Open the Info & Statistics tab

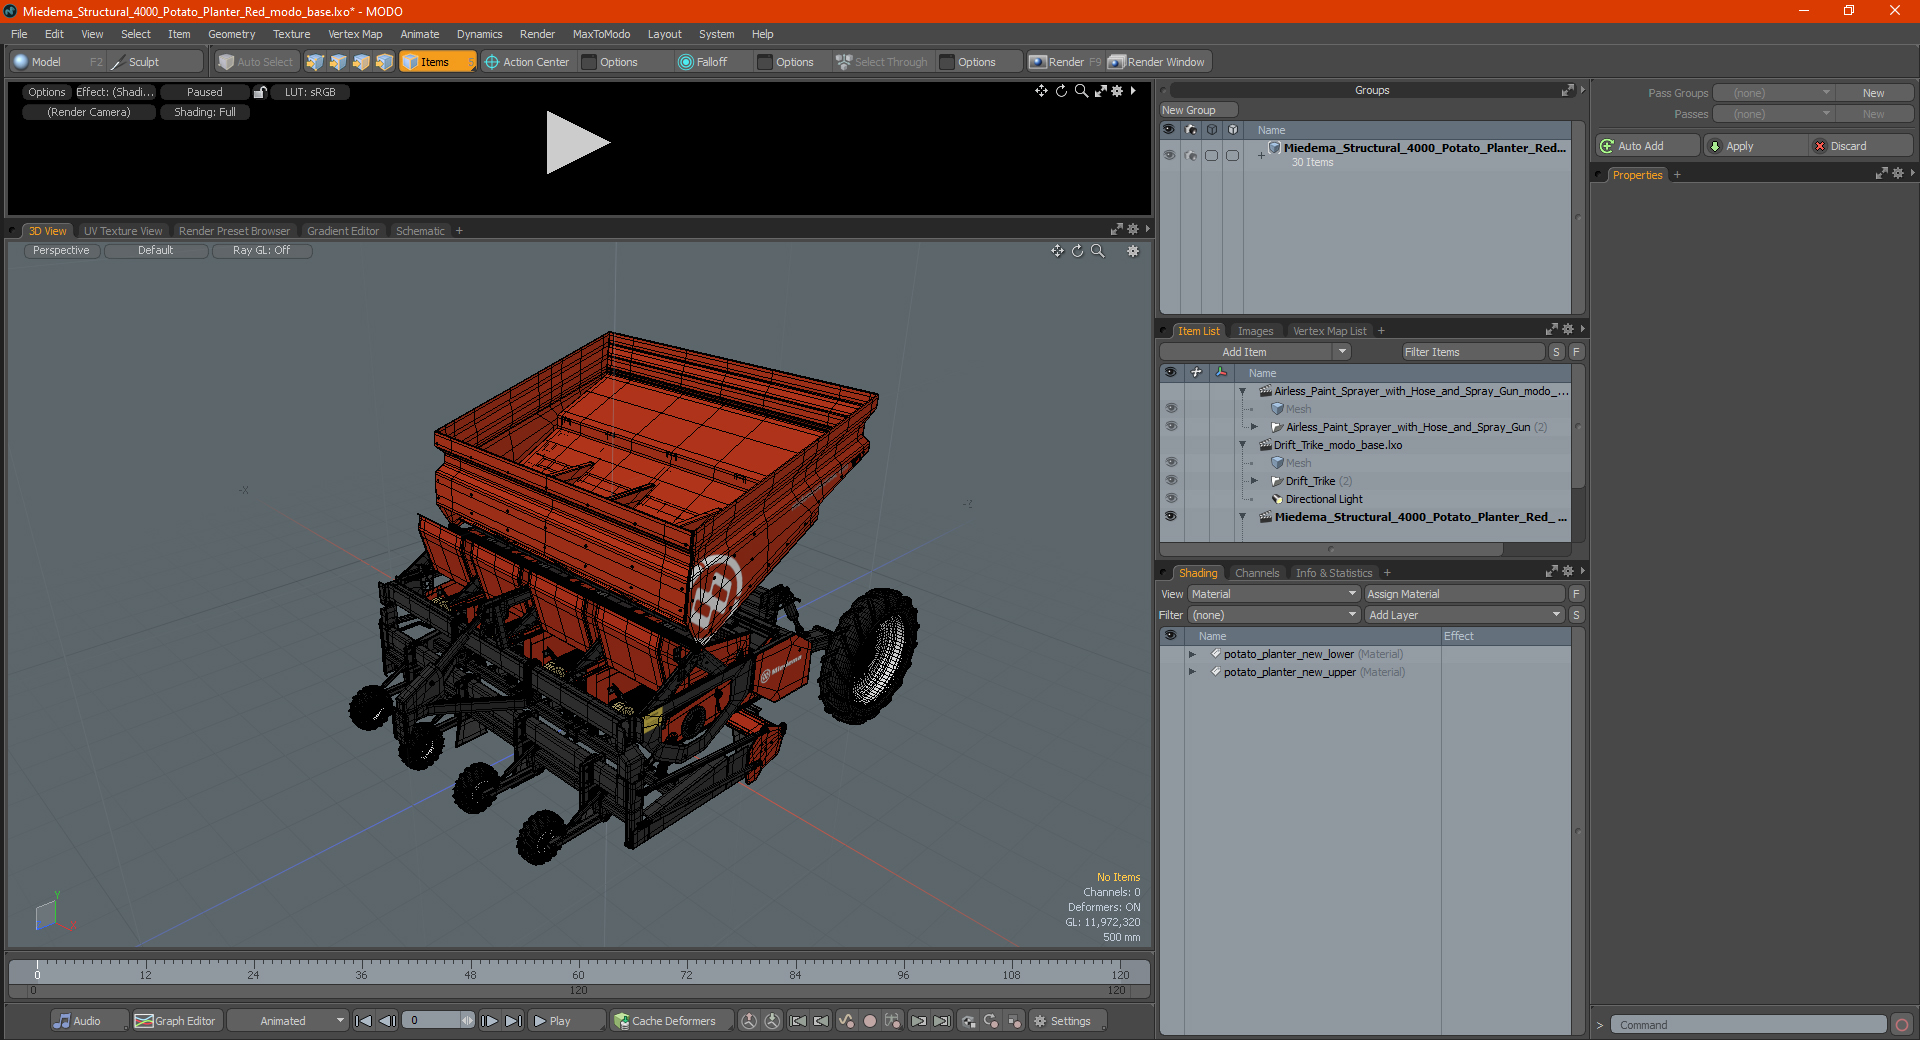pos(1334,573)
